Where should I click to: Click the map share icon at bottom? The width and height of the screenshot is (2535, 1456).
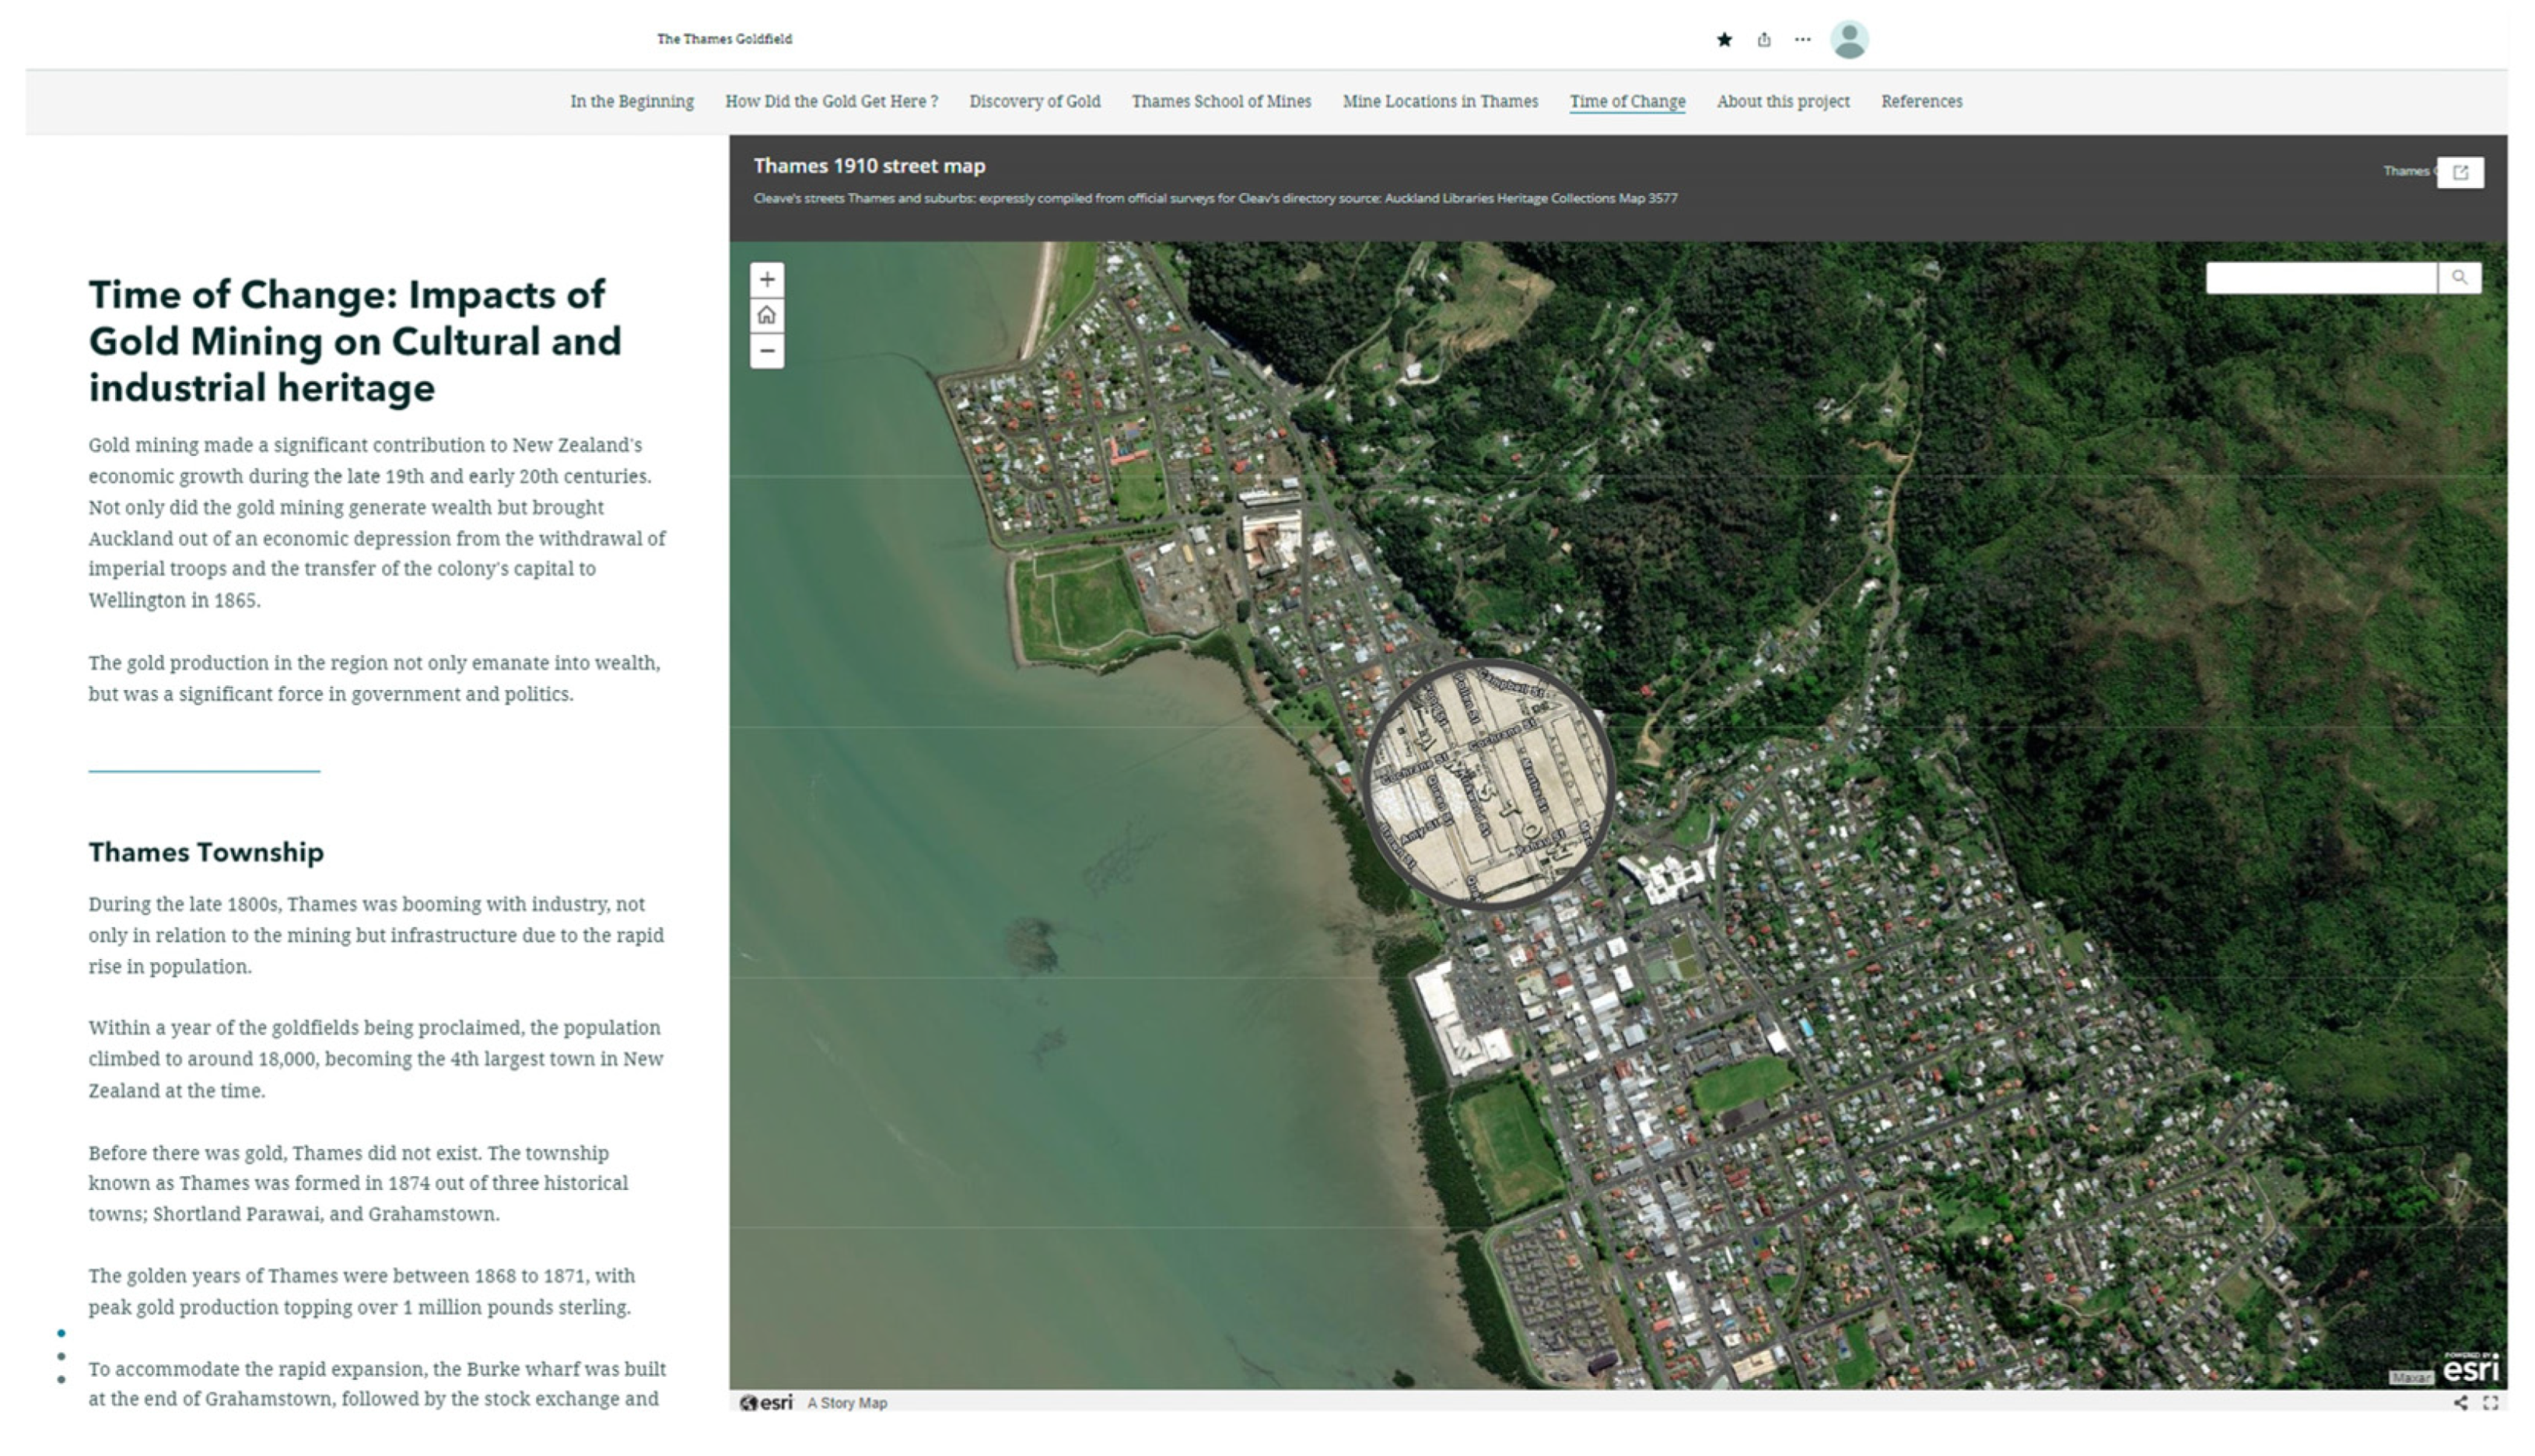pos(2460,1403)
